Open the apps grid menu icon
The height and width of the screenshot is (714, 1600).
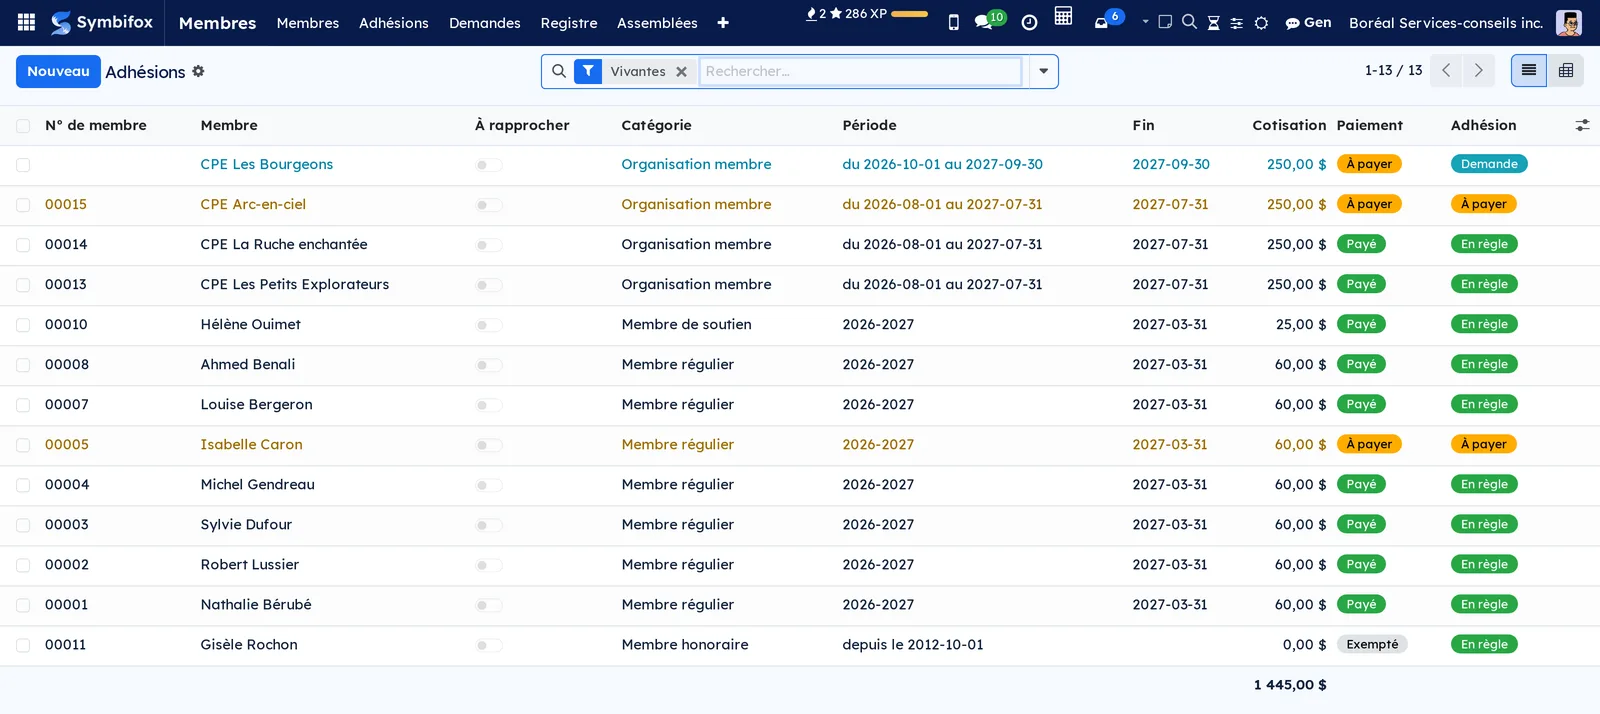[x=27, y=22]
